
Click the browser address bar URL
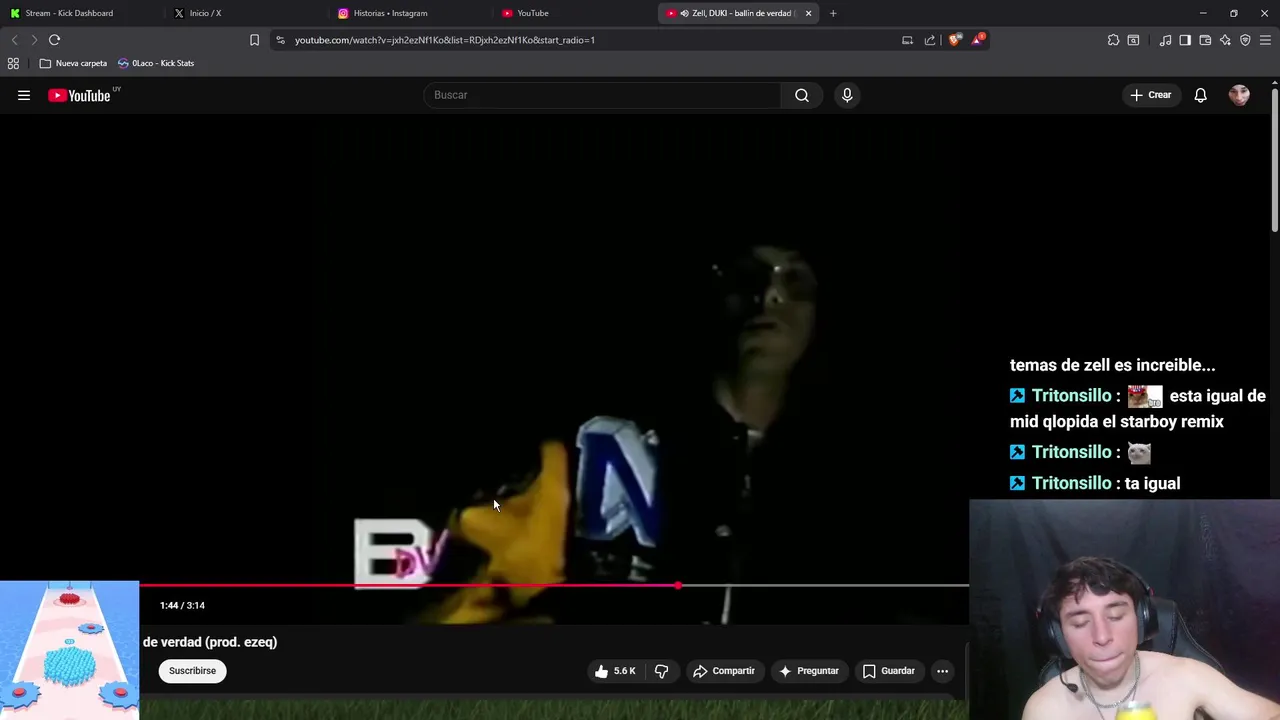[445, 40]
